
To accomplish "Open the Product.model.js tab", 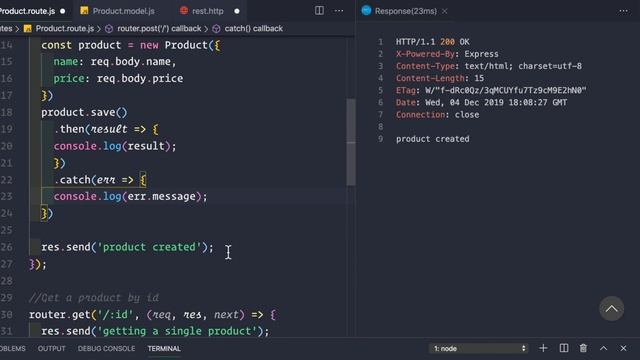I will 123,11.
